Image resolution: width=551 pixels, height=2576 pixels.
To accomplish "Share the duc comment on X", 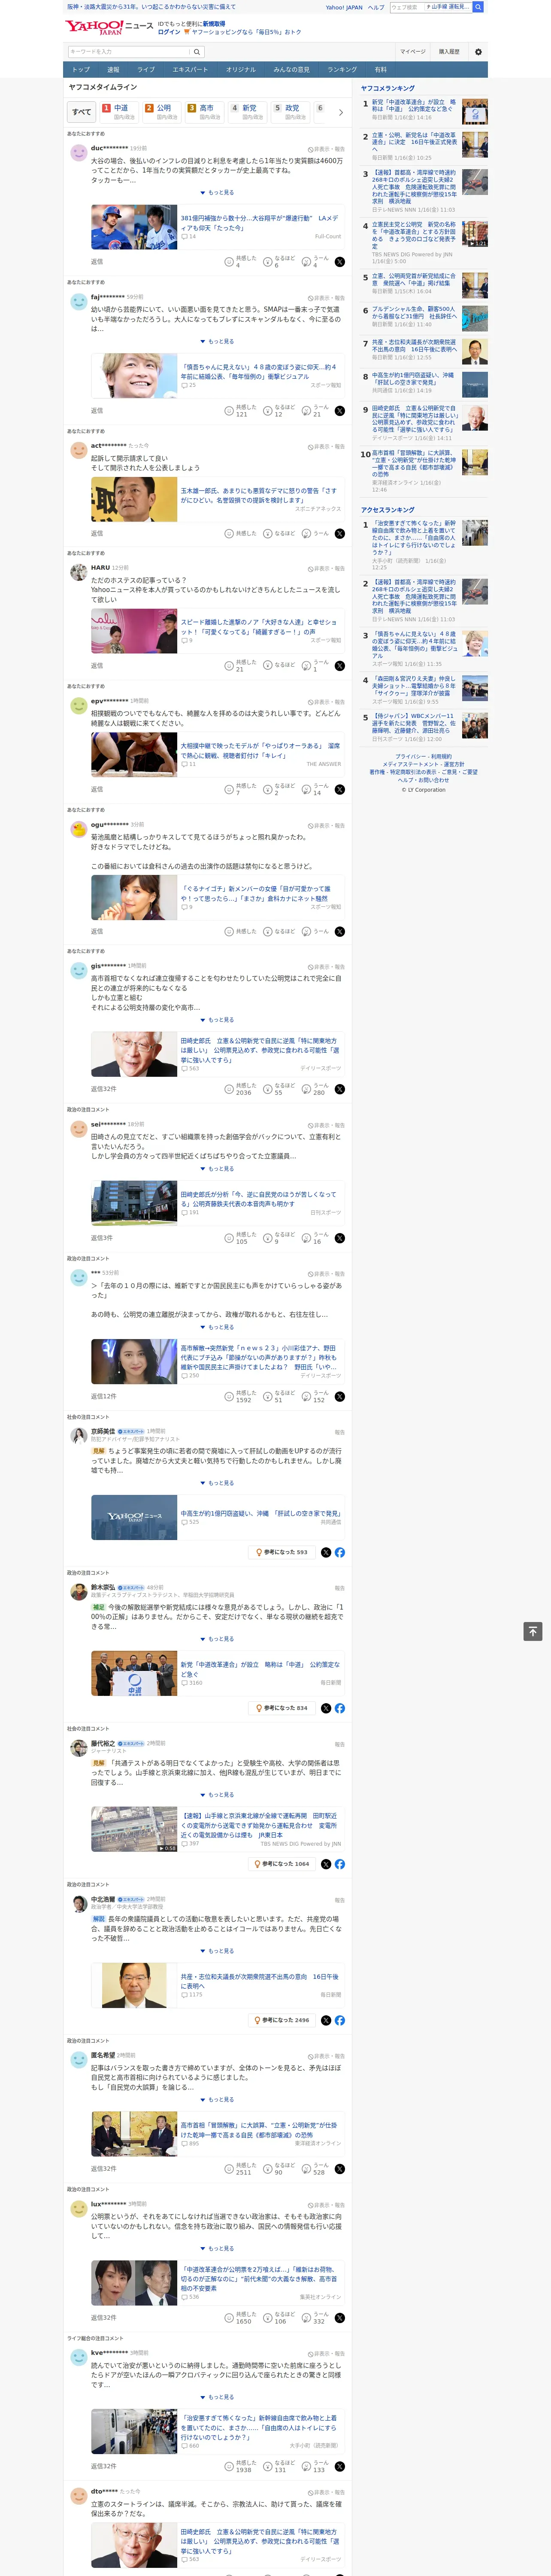I will tap(340, 262).
